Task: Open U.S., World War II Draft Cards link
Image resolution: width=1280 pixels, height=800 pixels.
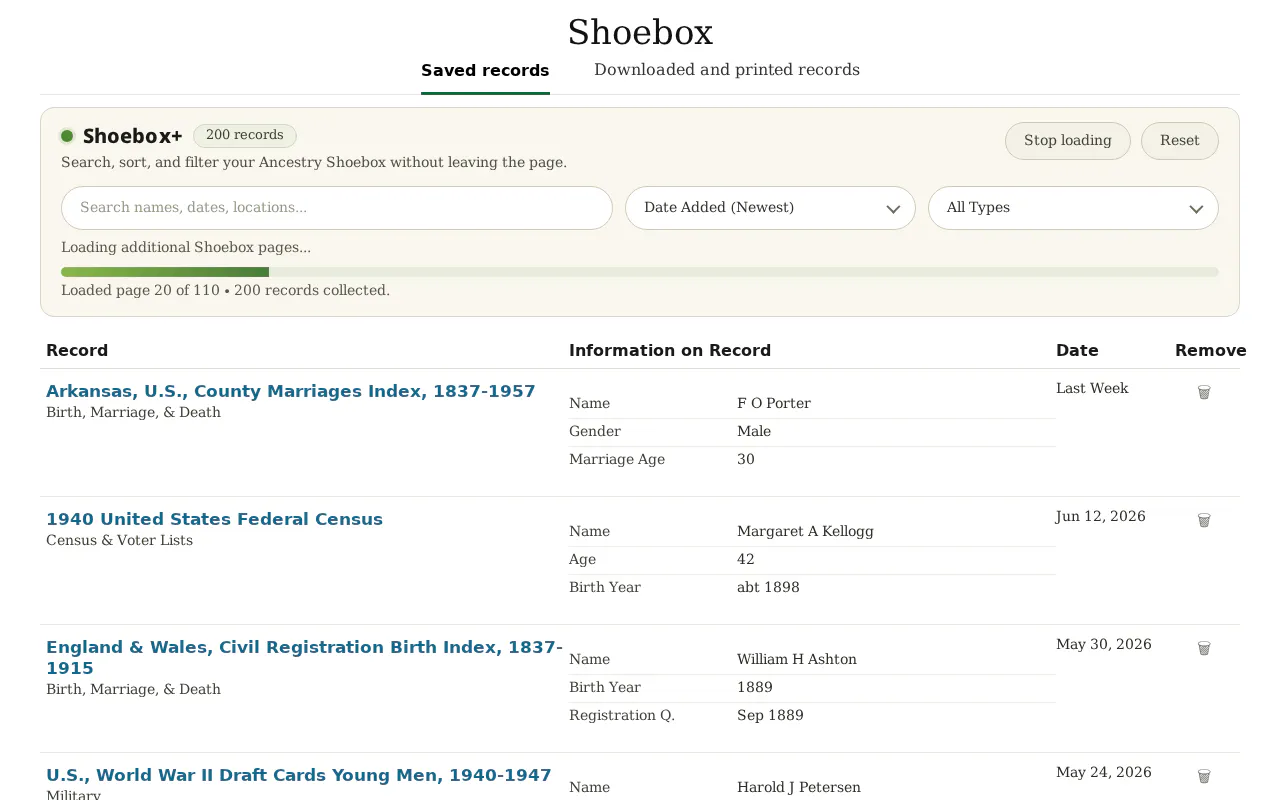Action: coord(299,775)
